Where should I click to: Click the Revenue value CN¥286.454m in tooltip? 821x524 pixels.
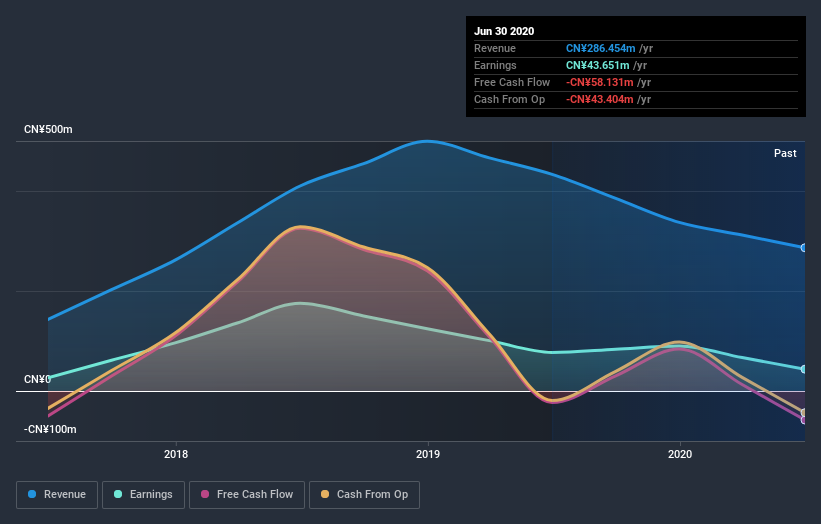tap(601, 48)
